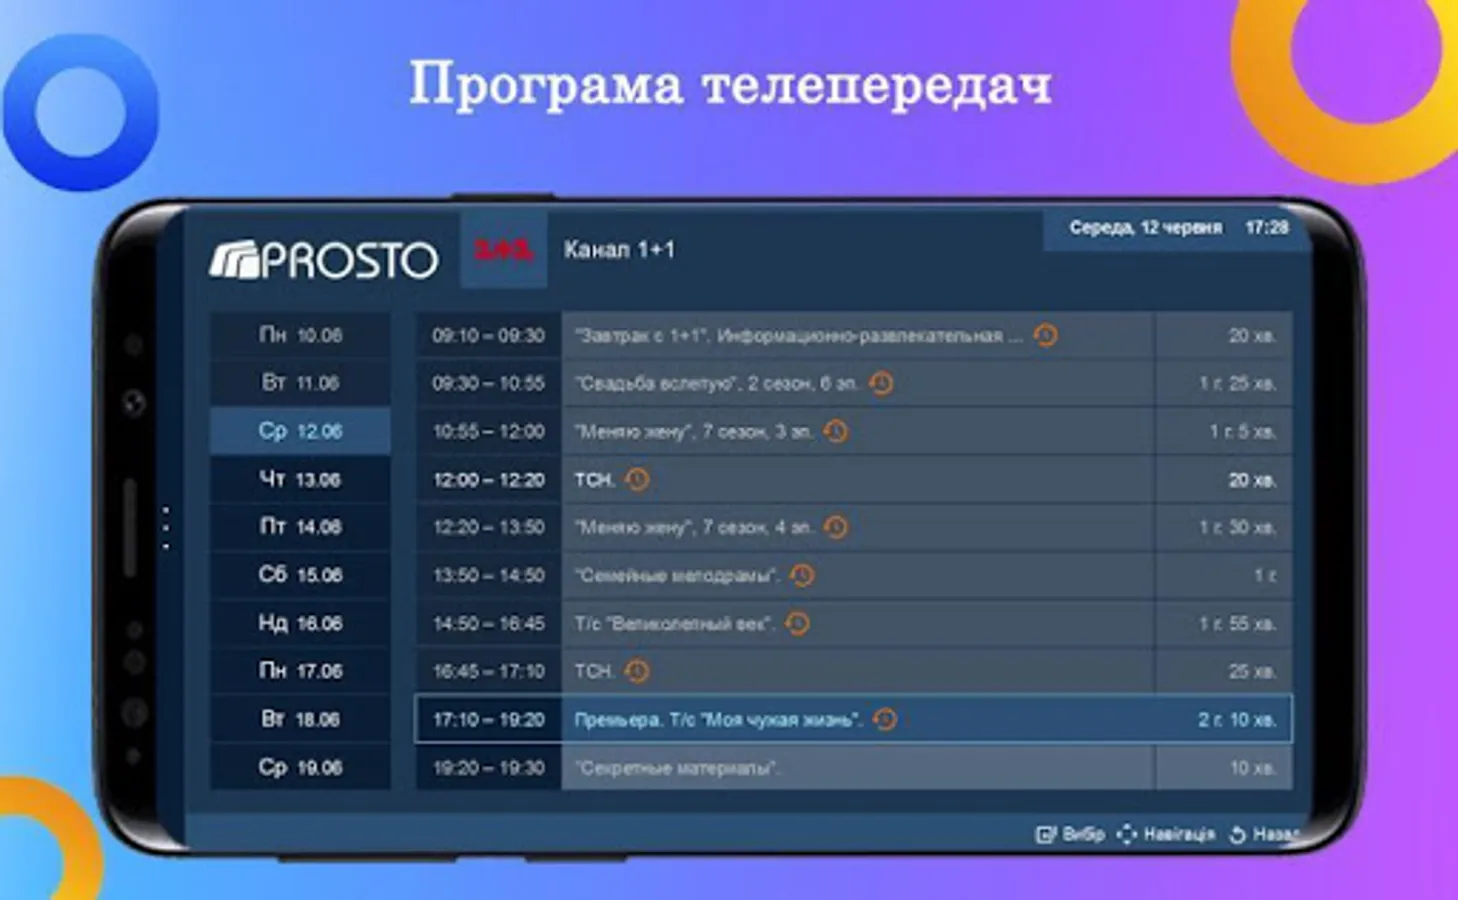Click the 12:00 – 12:20 time slot
This screenshot has height=900, width=1458.
pyautogui.click(x=489, y=479)
